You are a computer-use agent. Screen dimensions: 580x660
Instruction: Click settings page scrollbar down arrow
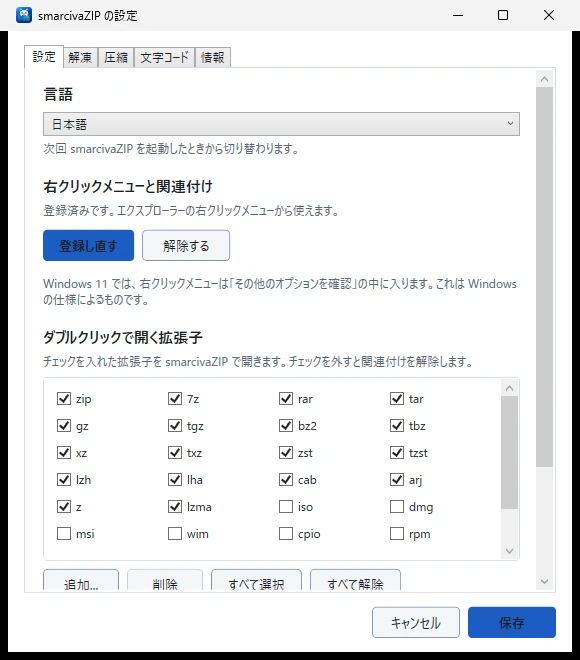pyautogui.click(x=544, y=582)
